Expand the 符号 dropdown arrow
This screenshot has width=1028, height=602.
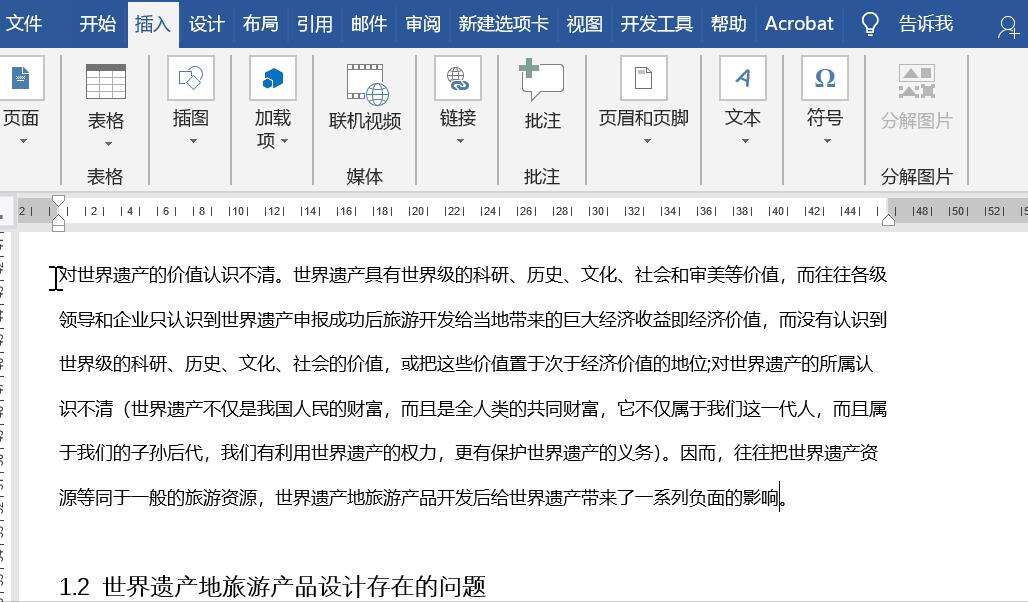(827, 141)
